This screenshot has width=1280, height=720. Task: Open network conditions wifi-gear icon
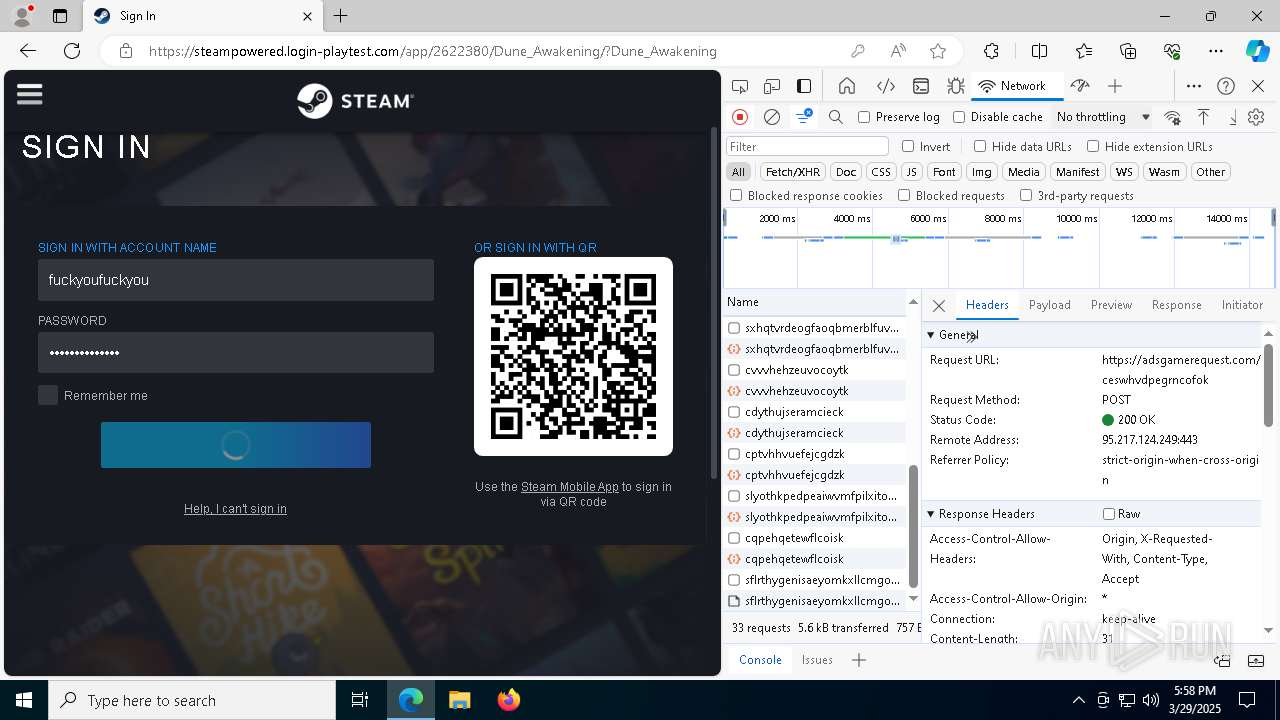(x=1173, y=117)
